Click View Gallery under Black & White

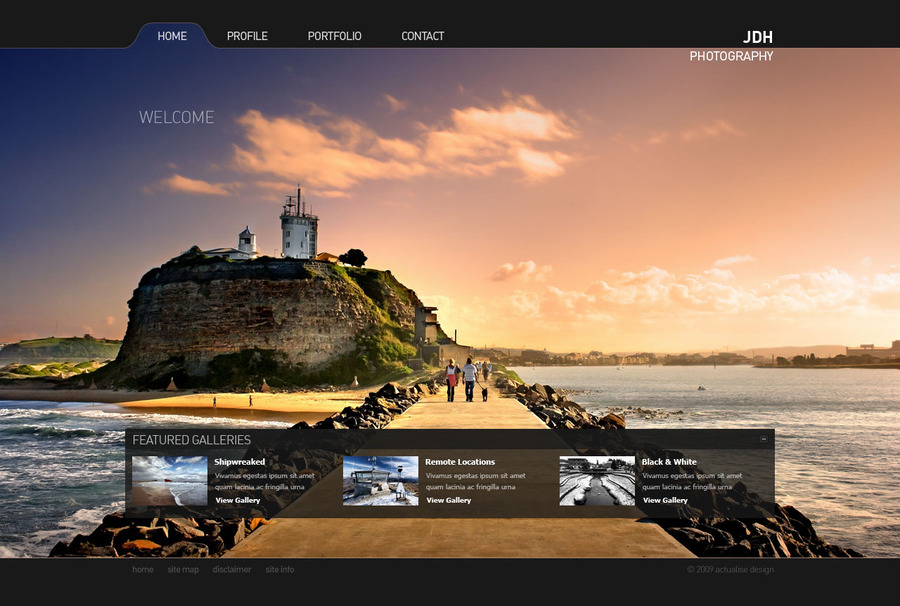[x=663, y=500]
